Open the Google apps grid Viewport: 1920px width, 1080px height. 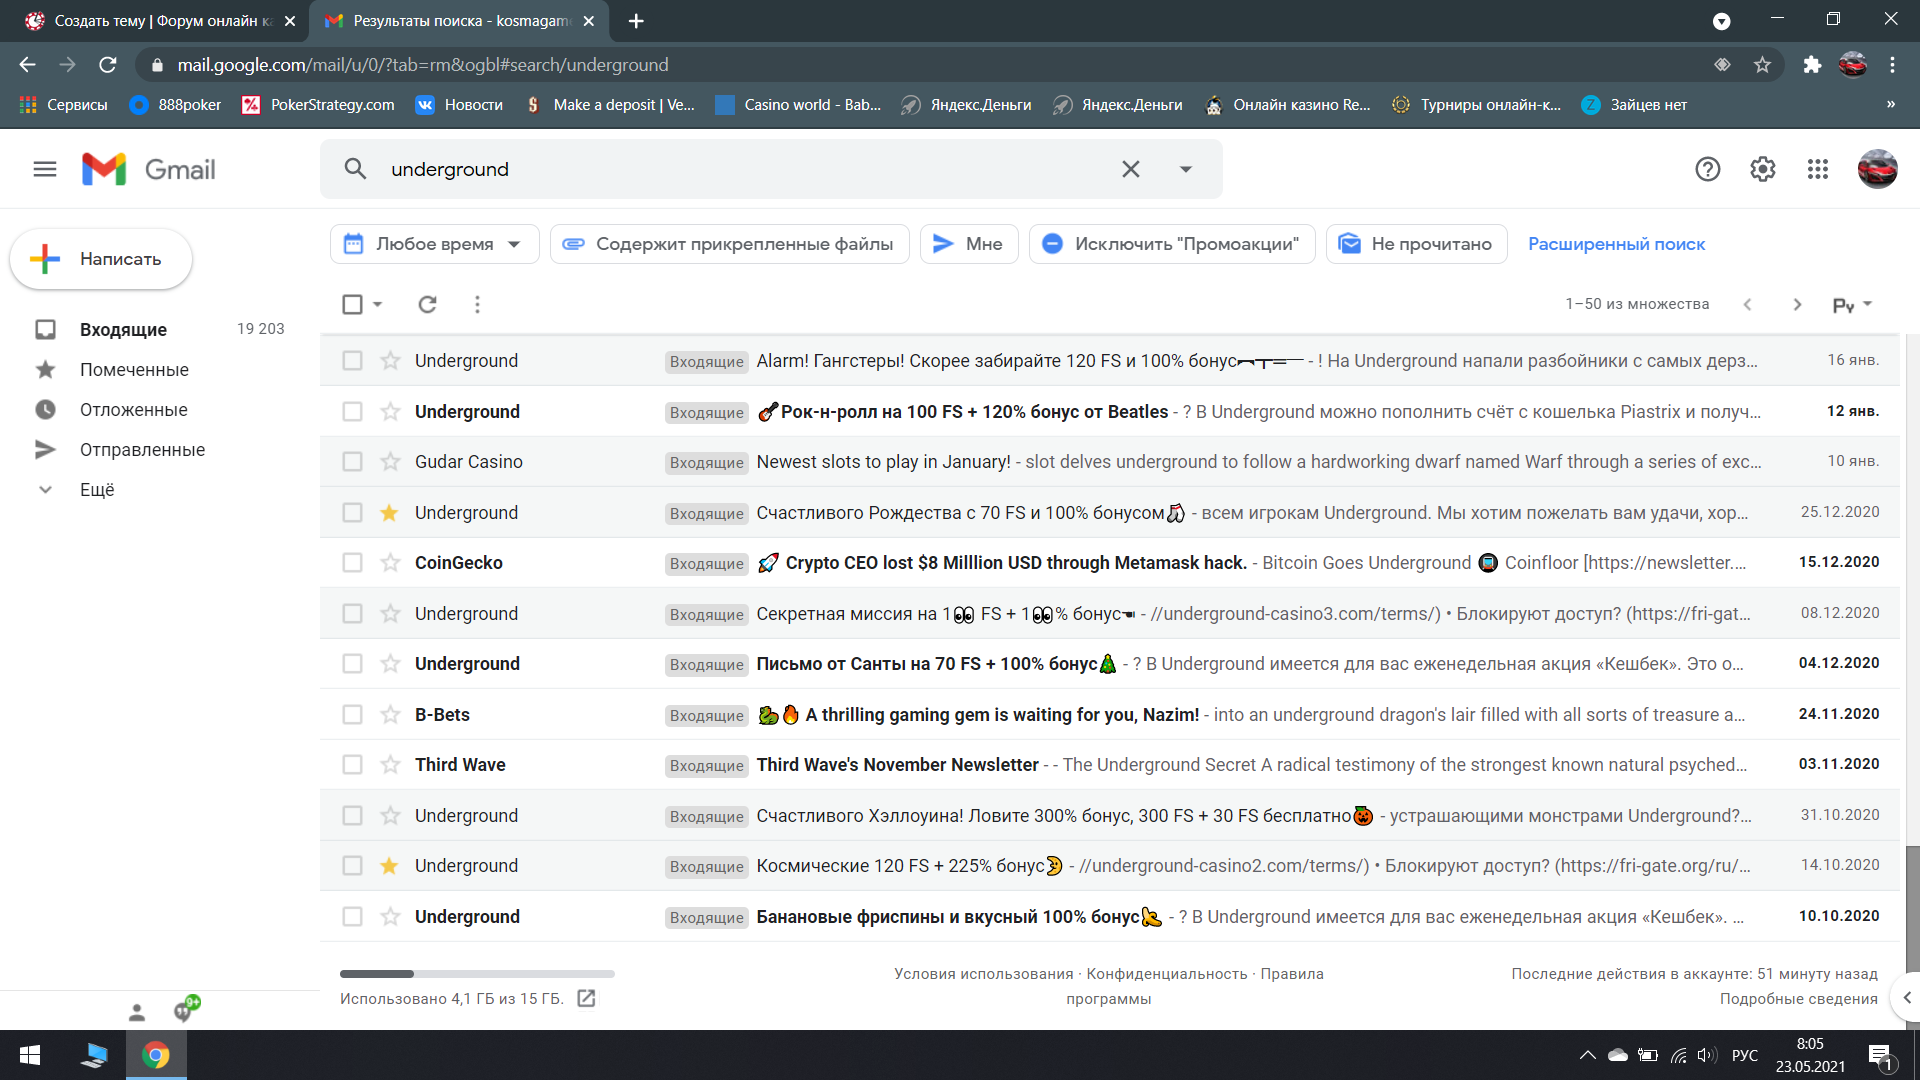pyautogui.click(x=1817, y=169)
